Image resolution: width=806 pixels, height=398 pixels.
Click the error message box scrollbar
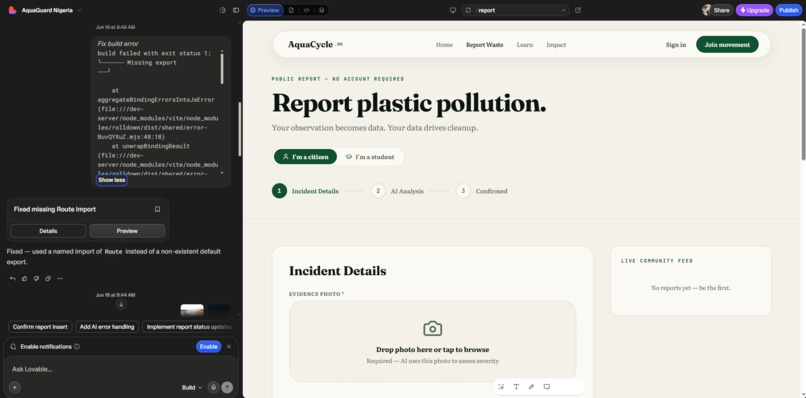click(222, 68)
